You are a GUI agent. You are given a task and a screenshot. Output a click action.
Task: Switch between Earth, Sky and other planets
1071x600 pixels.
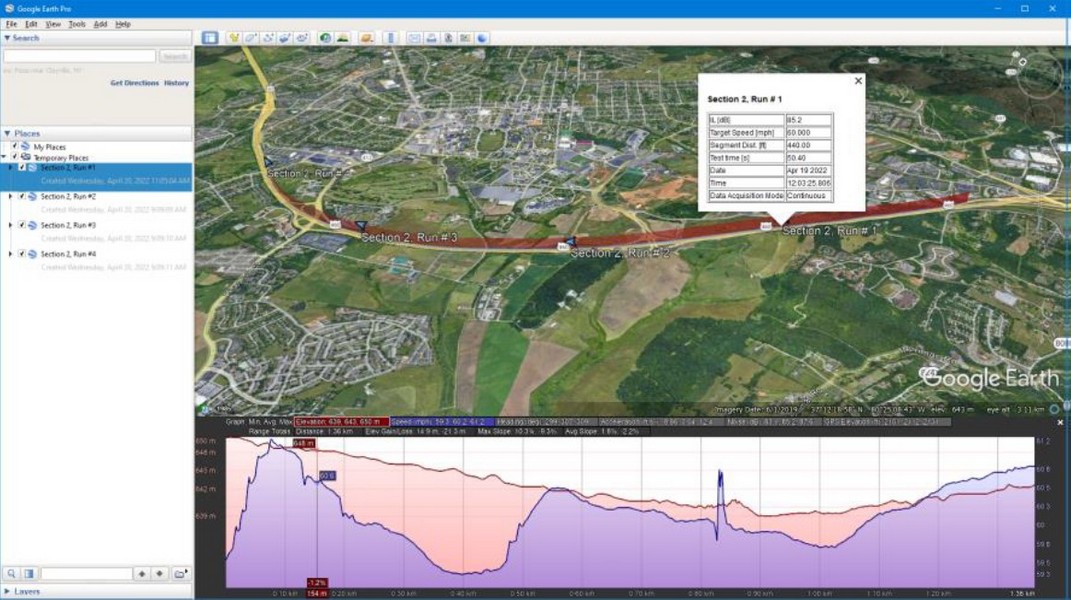[367, 38]
